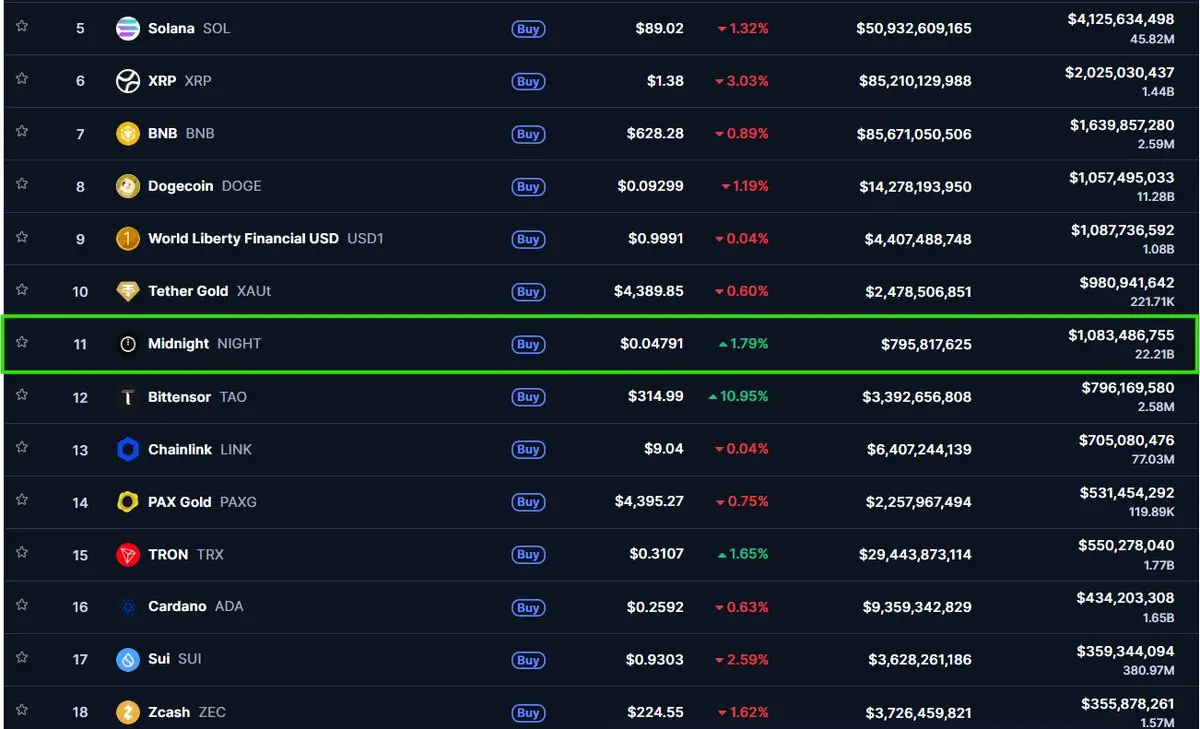
Task: Select XRP market cap $85,210,129,988
Action: point(915,81)
